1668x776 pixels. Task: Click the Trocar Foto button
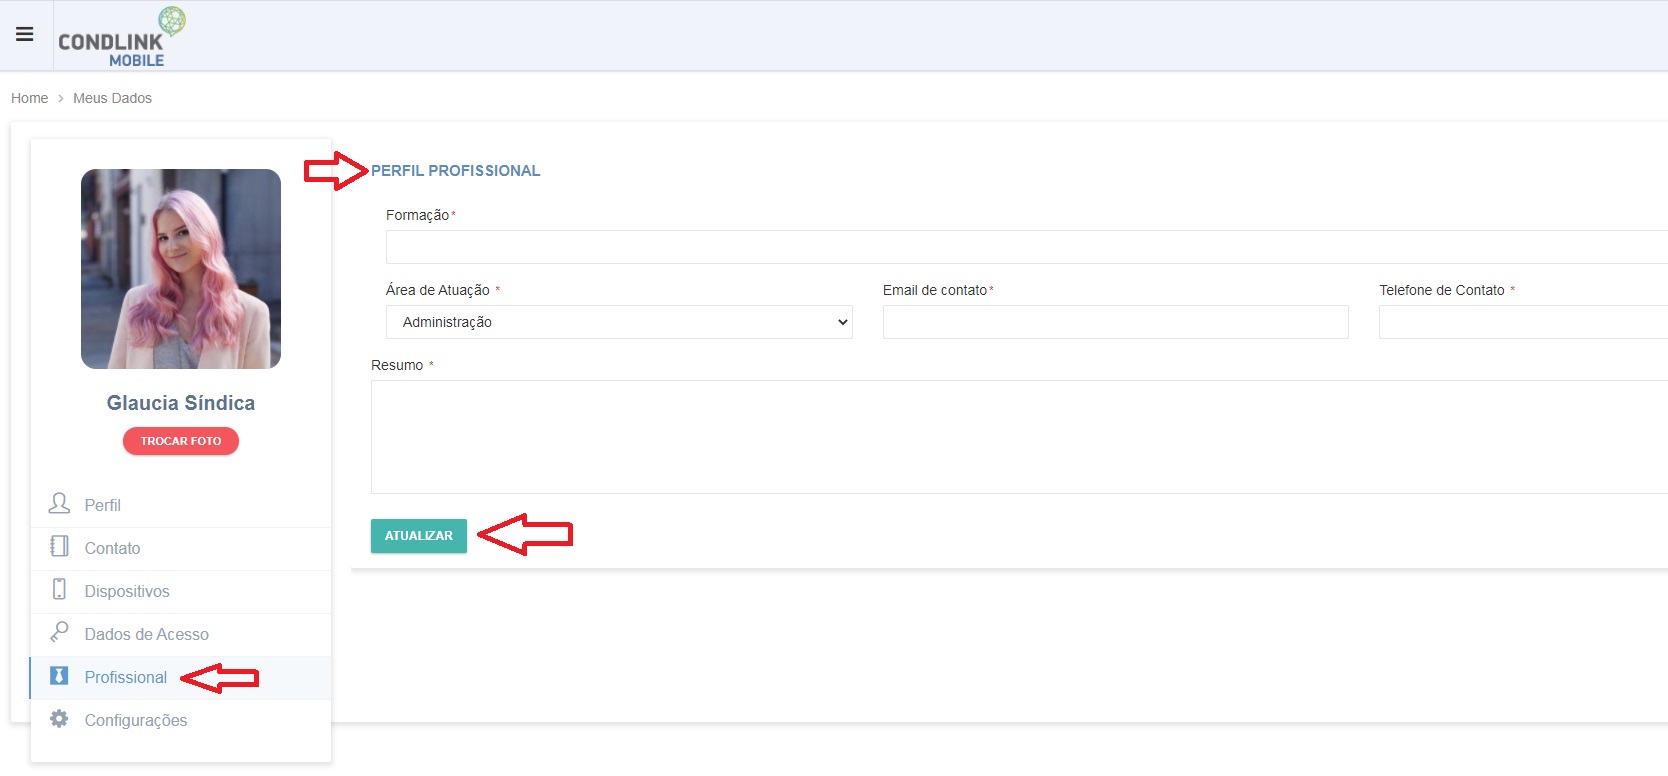(181, 441)
